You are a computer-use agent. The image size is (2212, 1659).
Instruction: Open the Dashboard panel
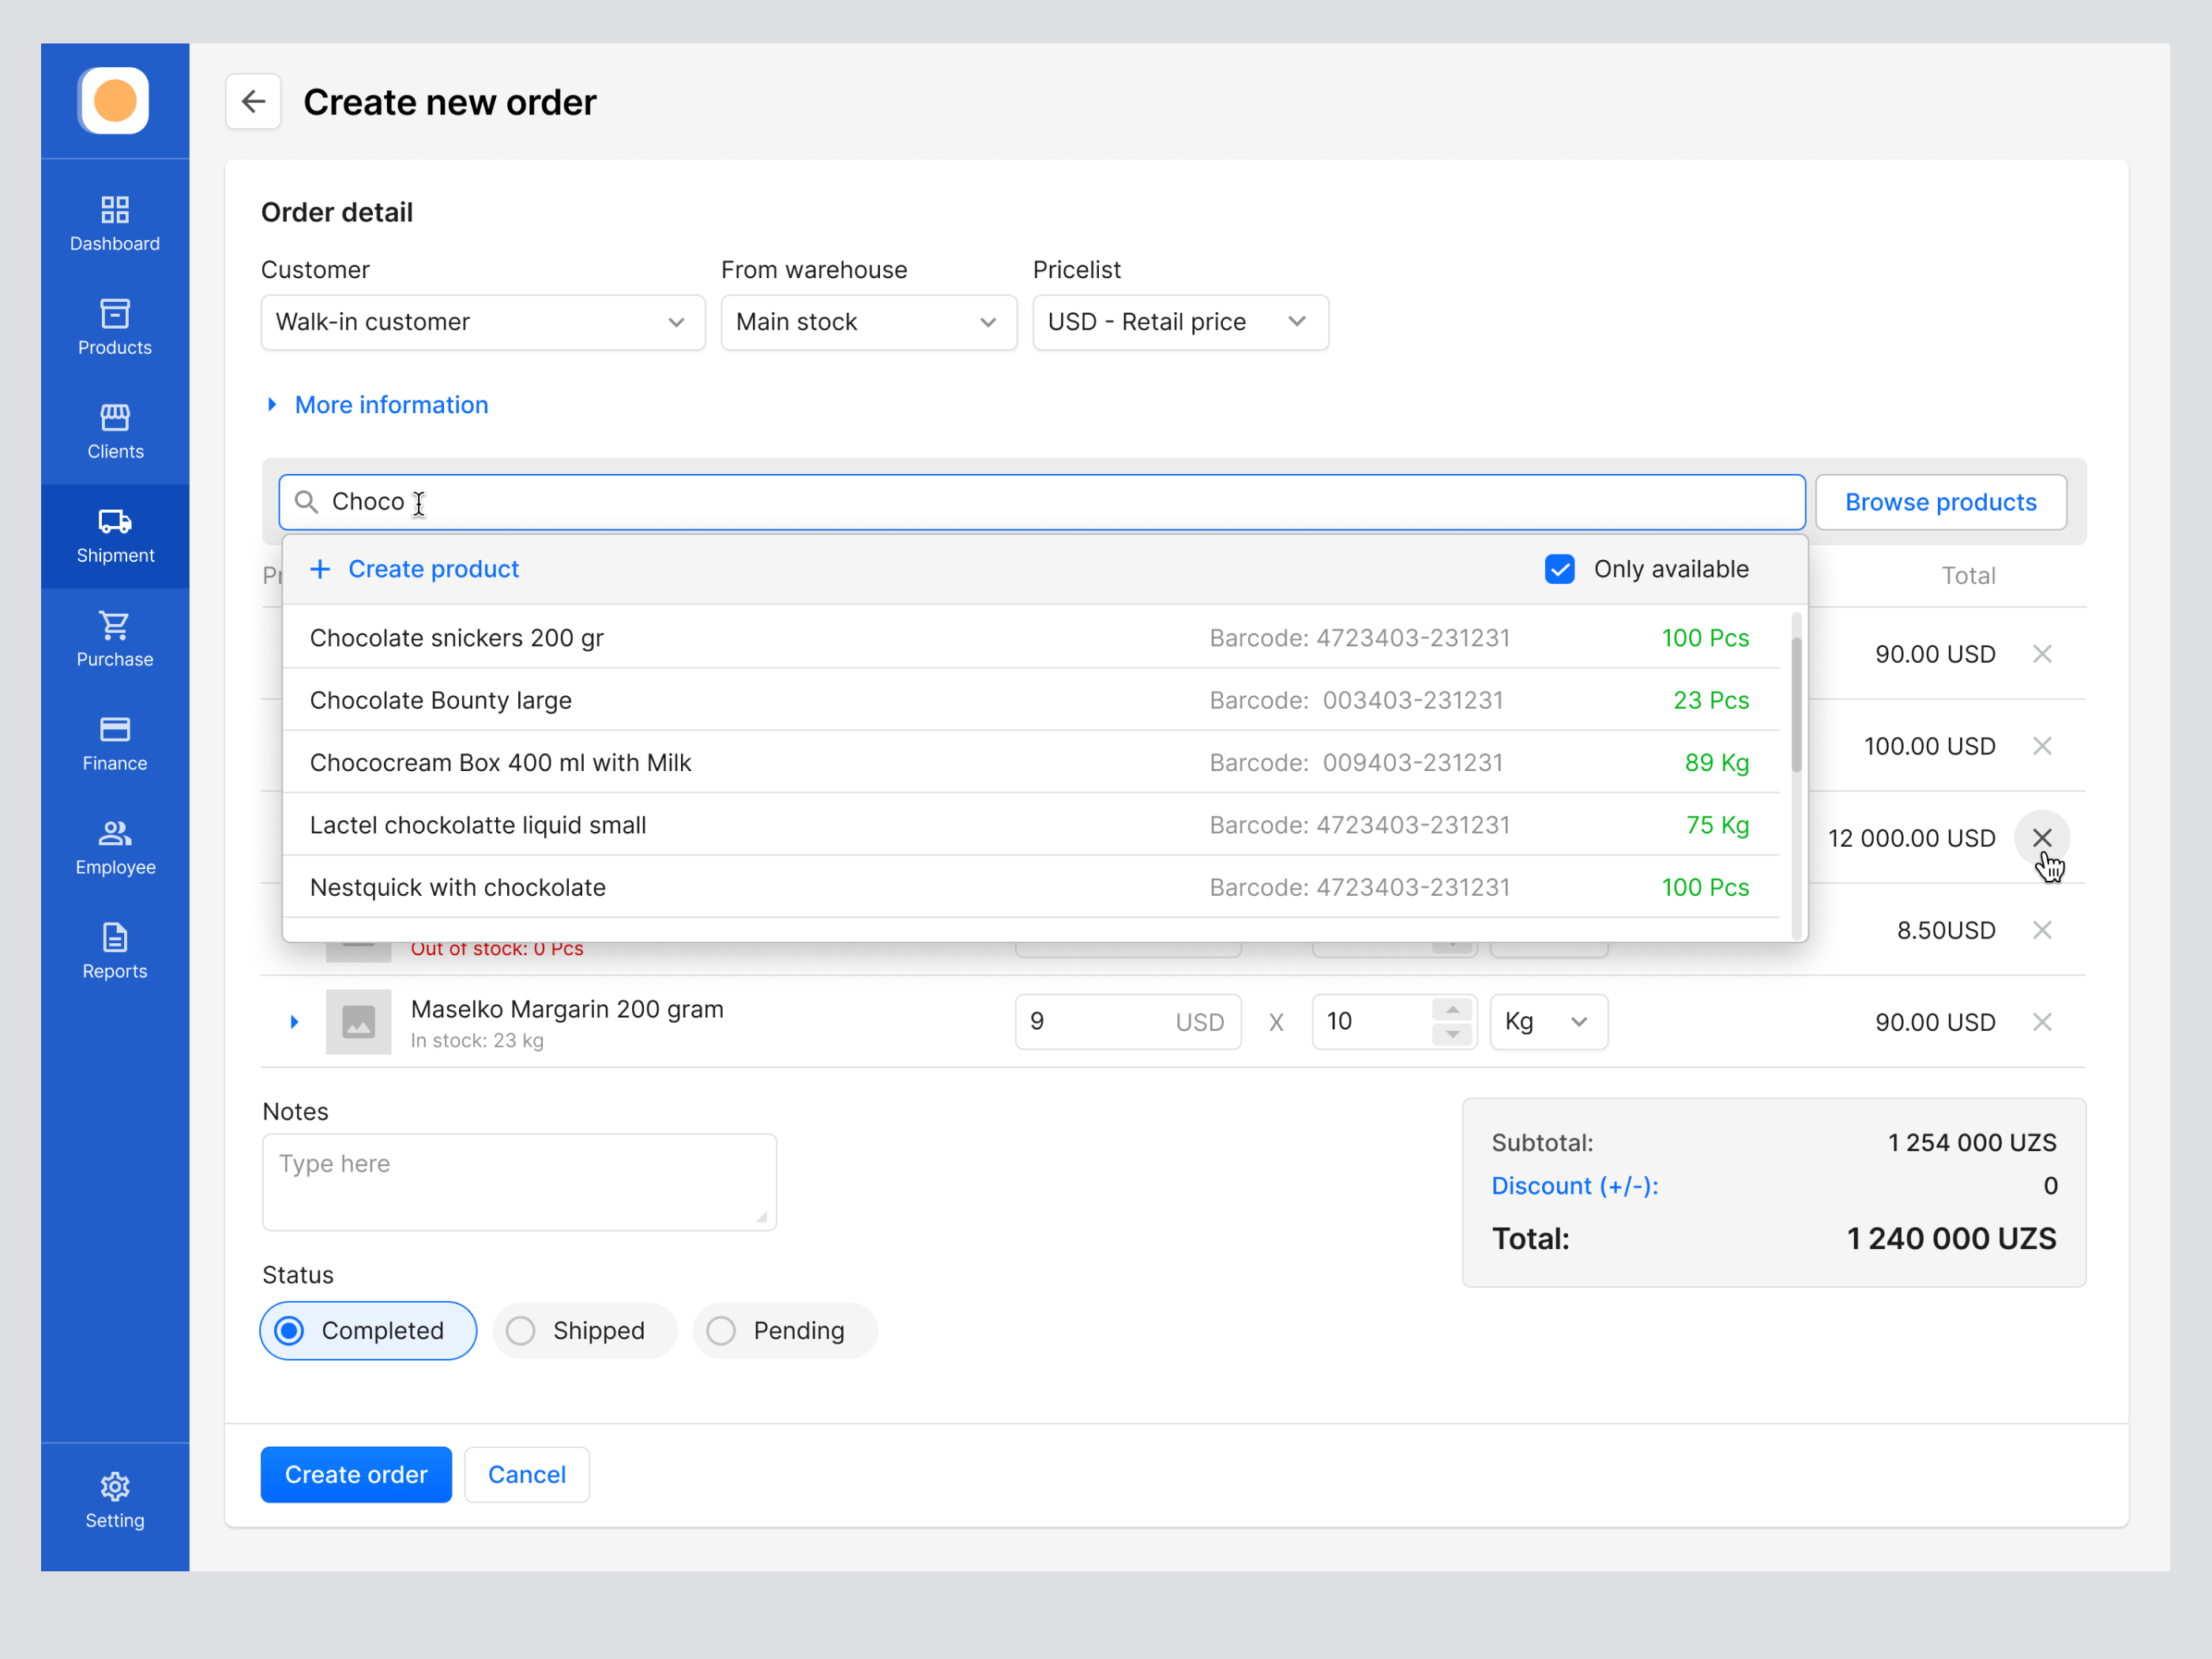click(114, 222)
